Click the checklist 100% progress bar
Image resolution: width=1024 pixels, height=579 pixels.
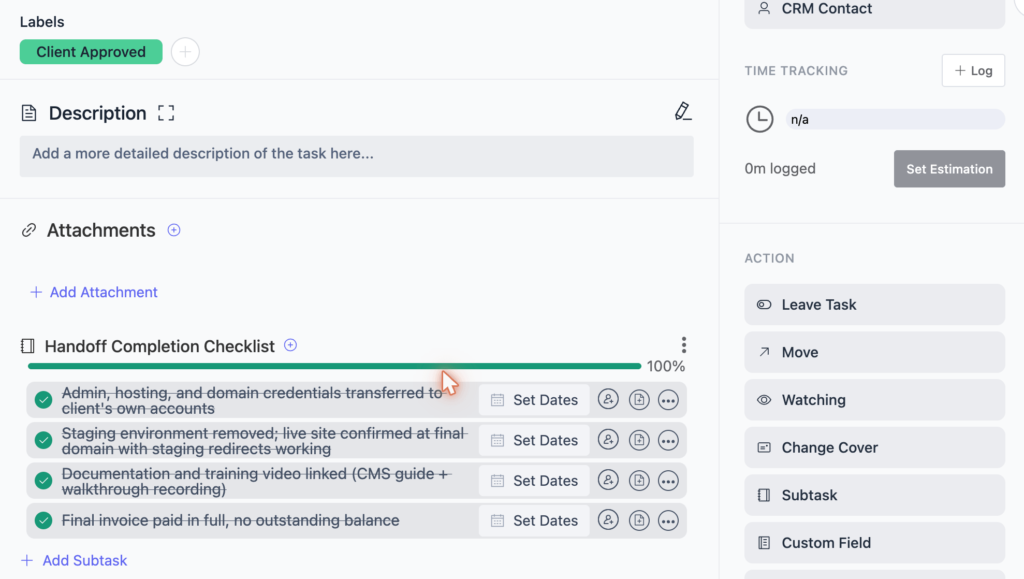pos(334,366)
